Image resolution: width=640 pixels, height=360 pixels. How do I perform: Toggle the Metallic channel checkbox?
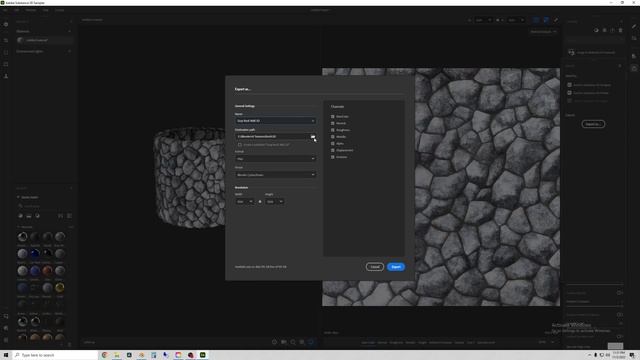333,137
